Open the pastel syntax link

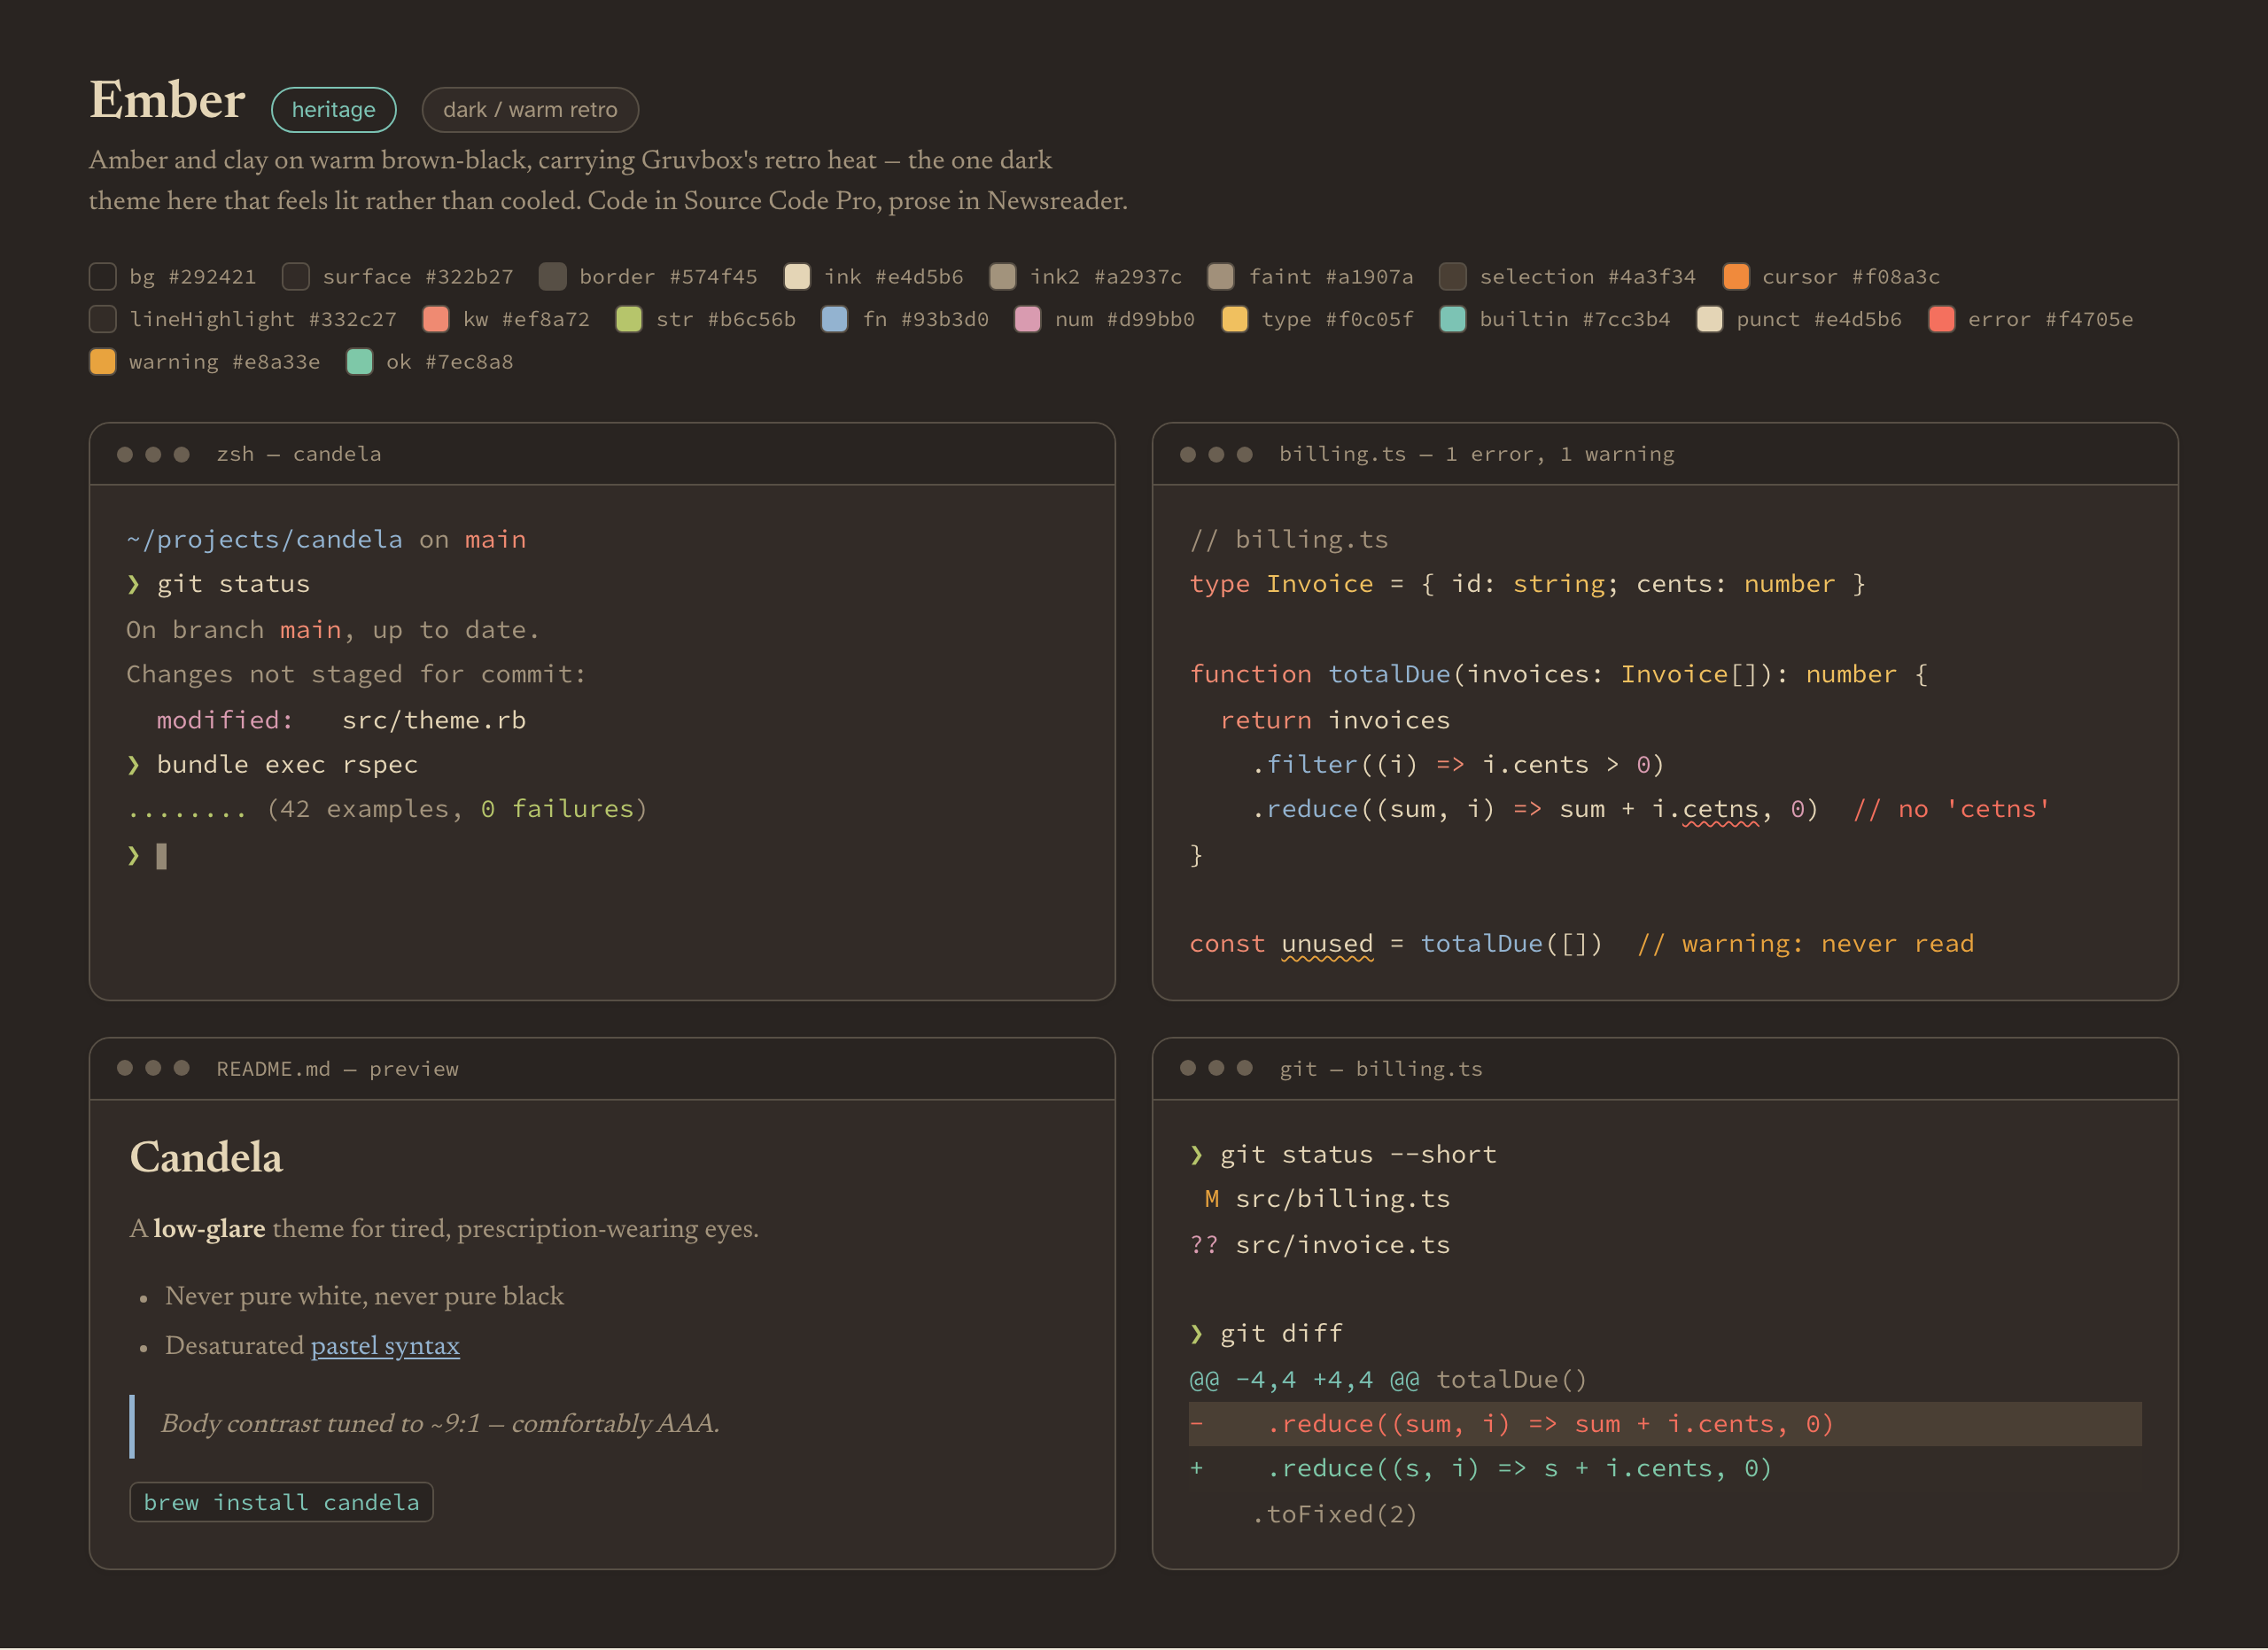pyautogui.click(x=385, y=1346)
